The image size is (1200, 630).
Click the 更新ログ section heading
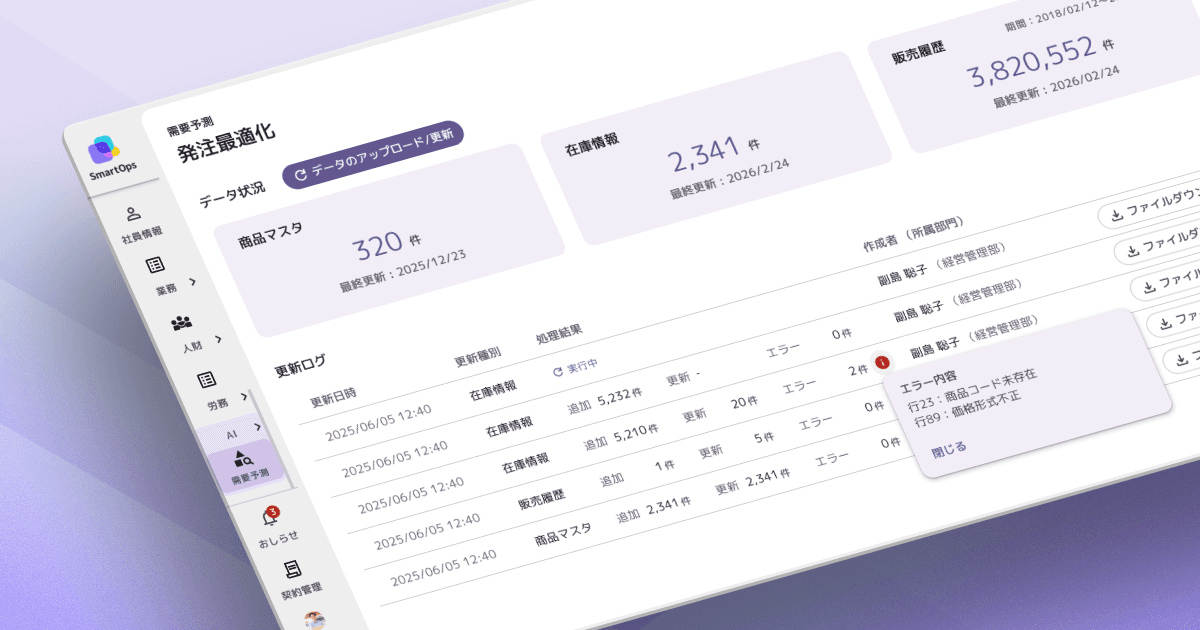coord(301,365)
